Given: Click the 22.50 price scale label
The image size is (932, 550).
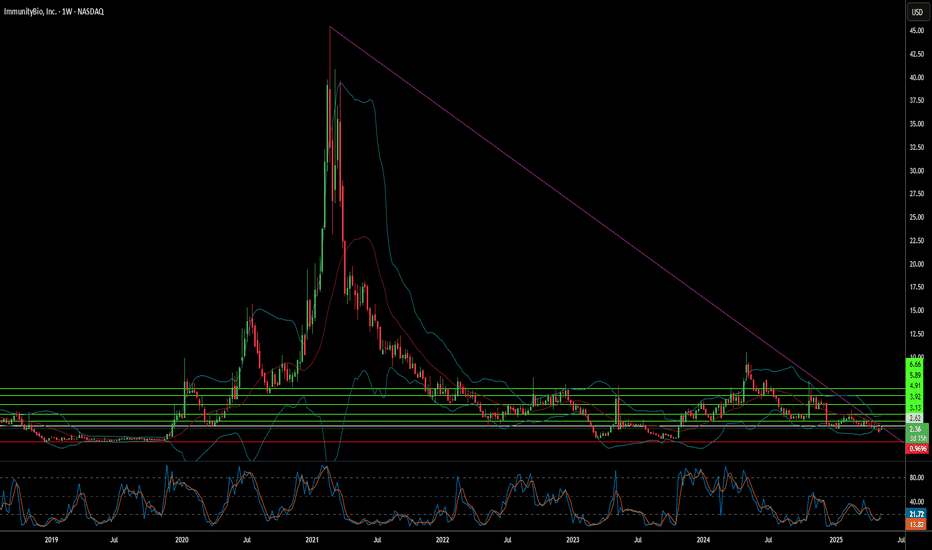Looking at the screenshot, I should coord(918,240).
